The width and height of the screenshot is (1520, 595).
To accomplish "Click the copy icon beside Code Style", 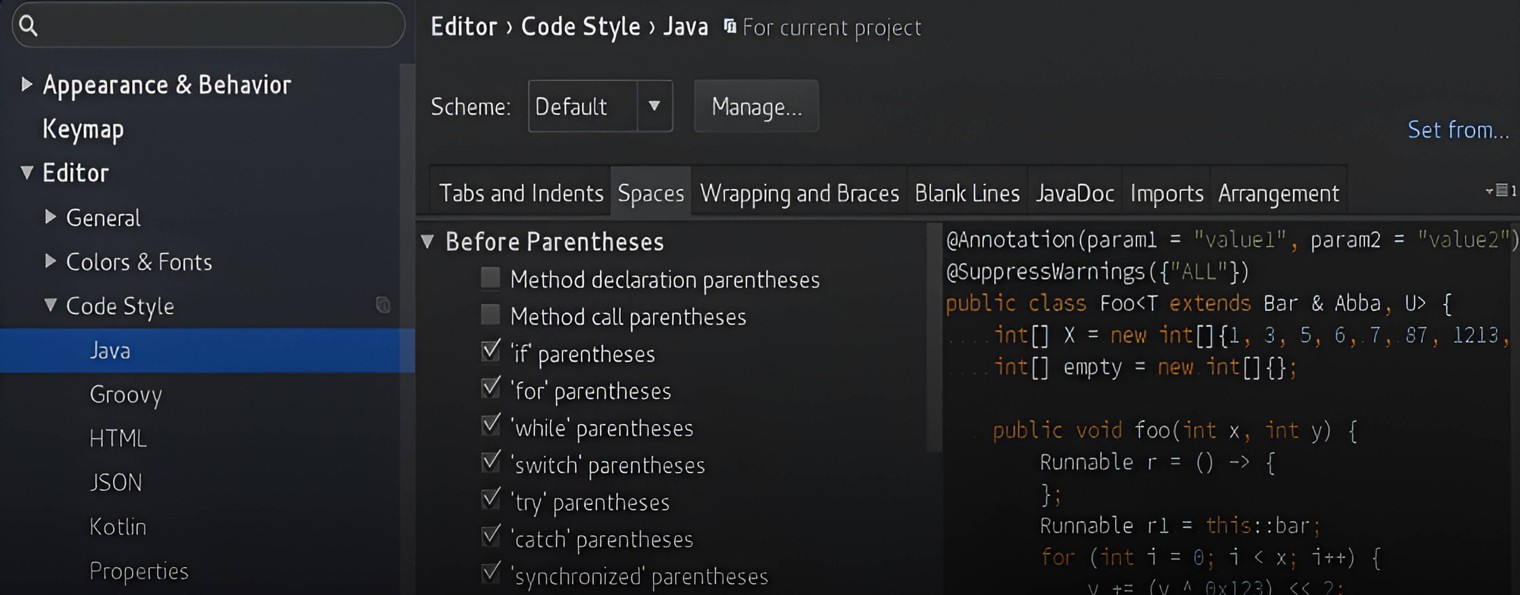I will coord(382,305).
